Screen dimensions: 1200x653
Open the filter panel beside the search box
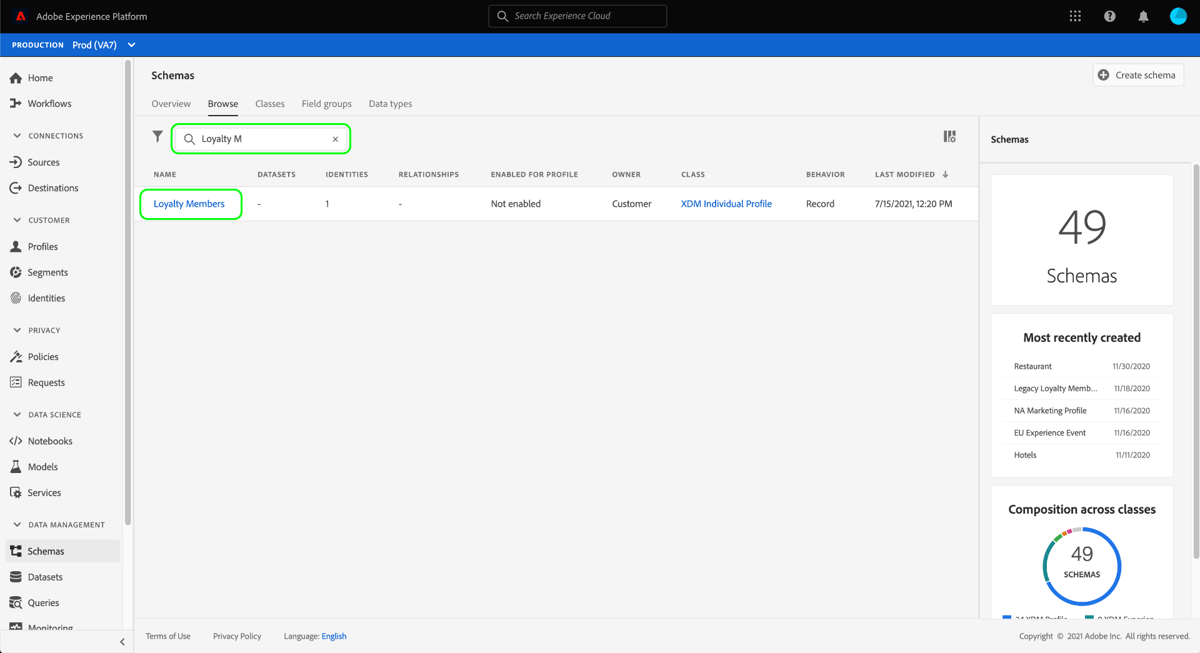click(x=157, y=136)
